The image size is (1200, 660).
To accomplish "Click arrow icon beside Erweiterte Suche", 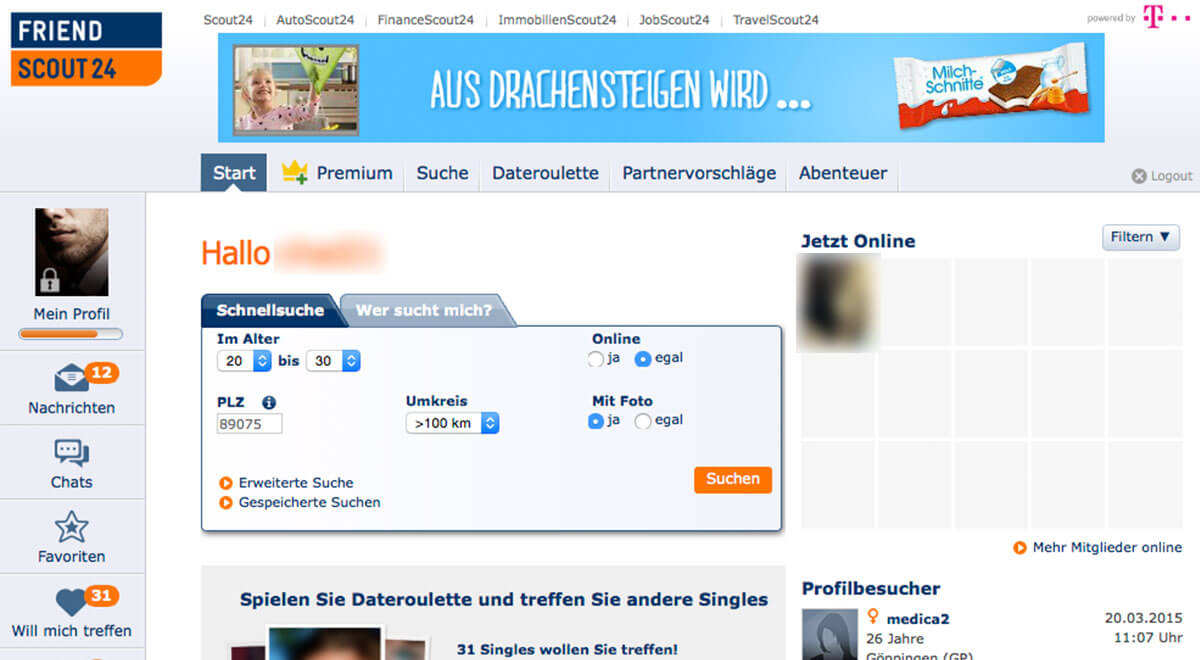I will click(226, 483).
